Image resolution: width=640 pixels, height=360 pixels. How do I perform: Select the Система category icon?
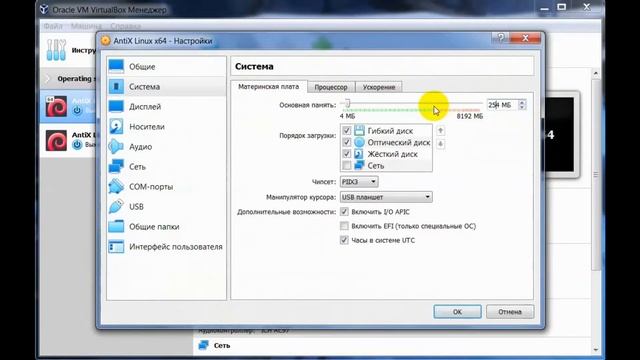tap(116, 87)
